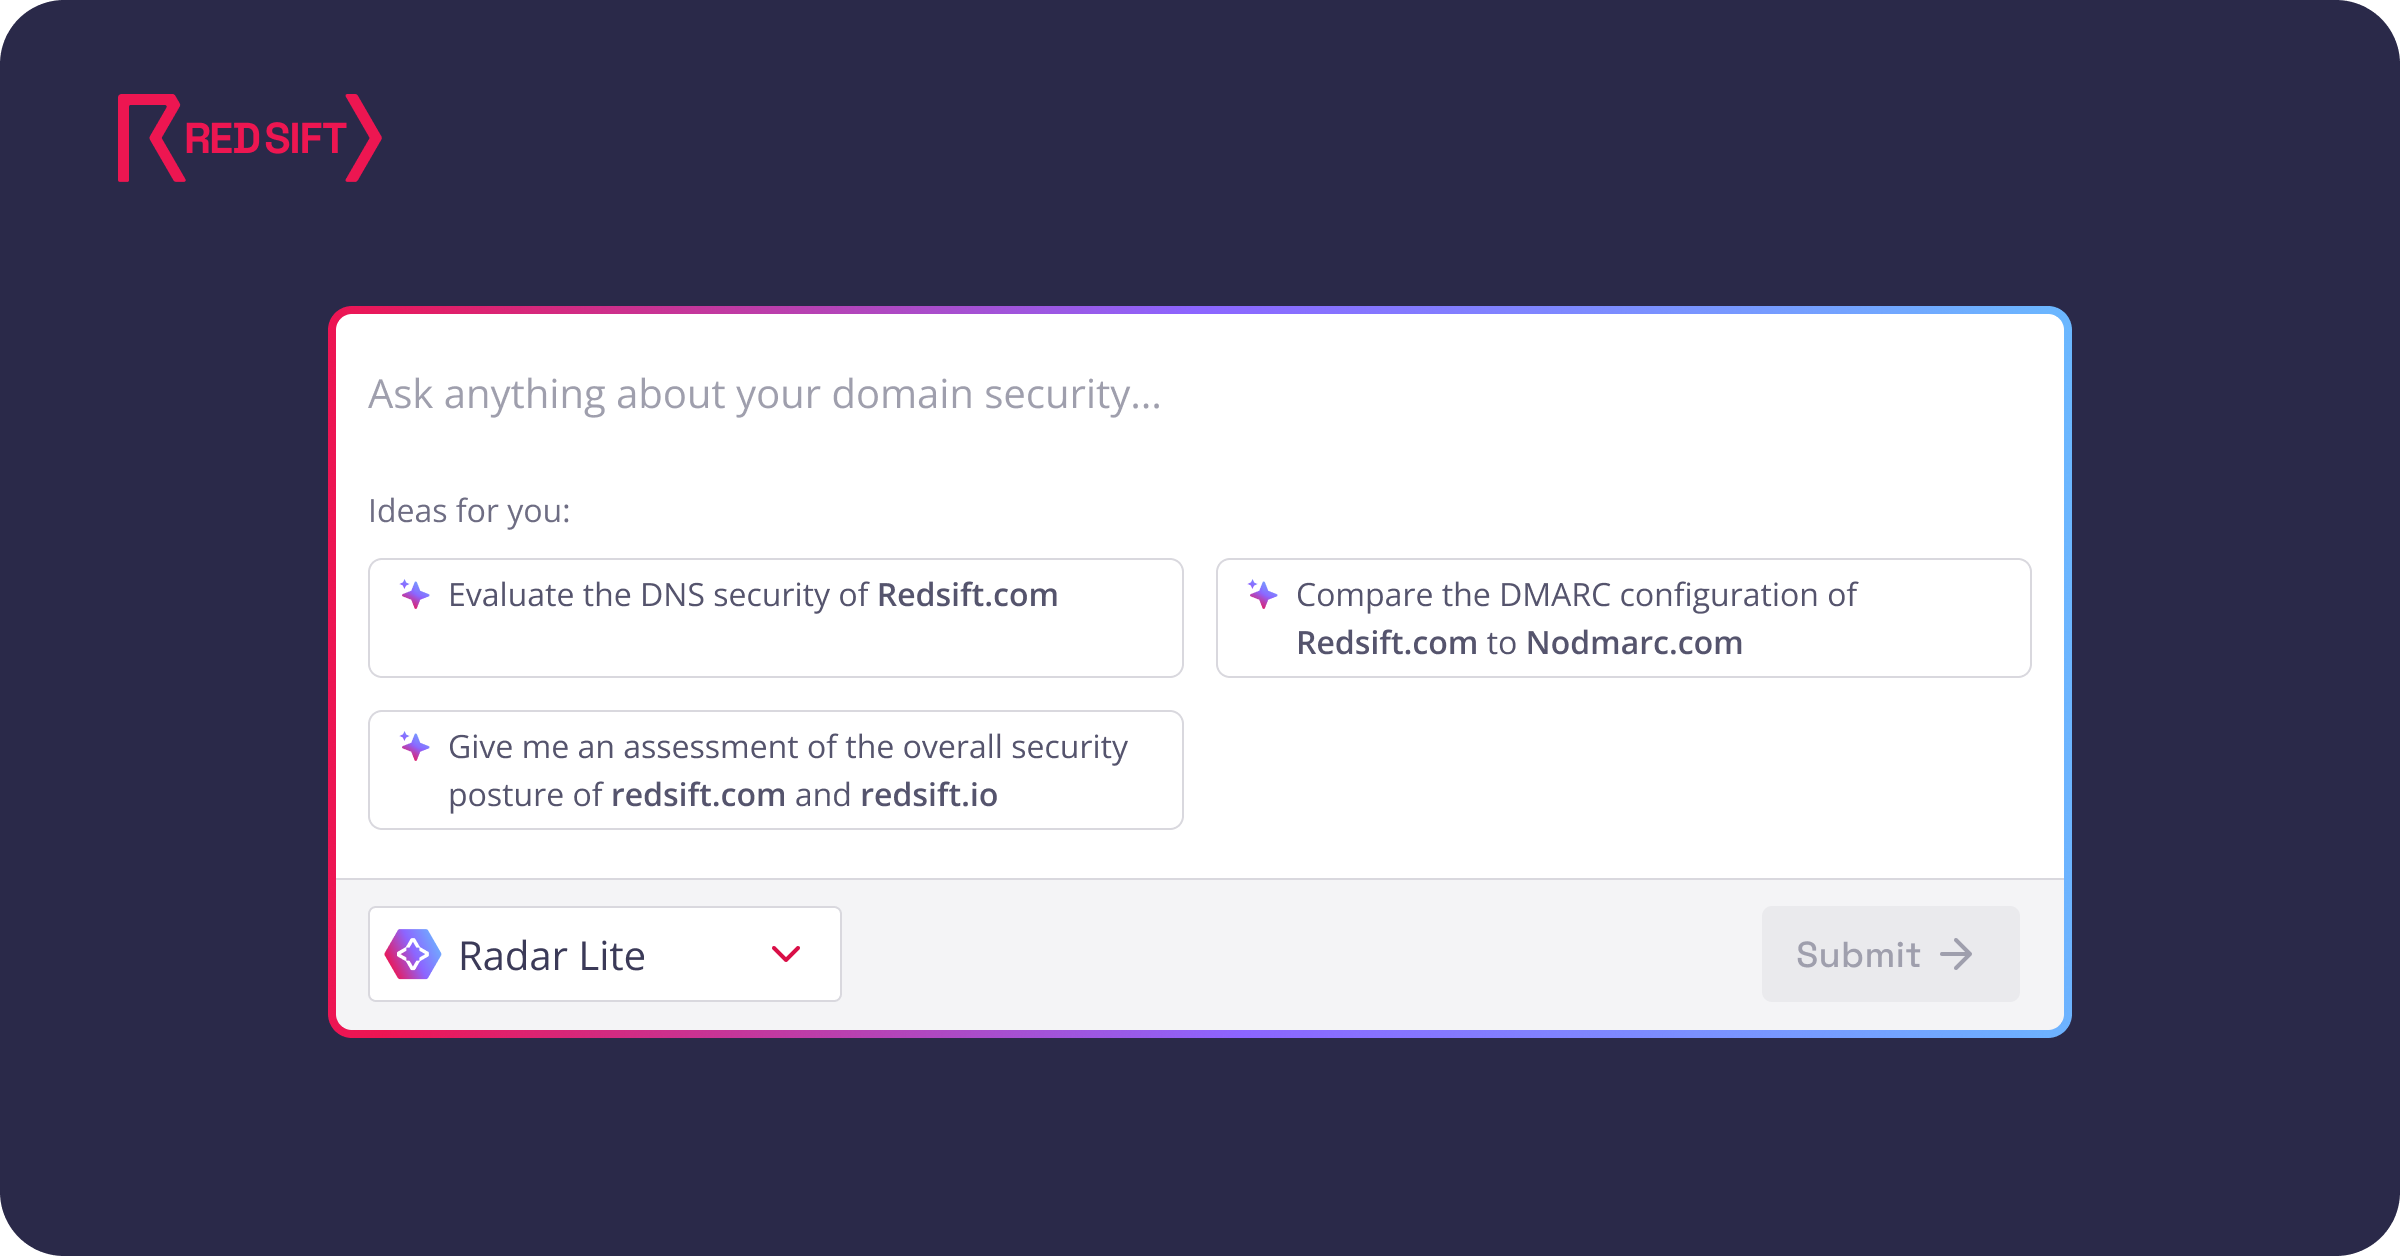Click sparkle icon beside DNS security suggestion
The height and width of the screenshot is (1256, 2400).
[x=414, y=595]
